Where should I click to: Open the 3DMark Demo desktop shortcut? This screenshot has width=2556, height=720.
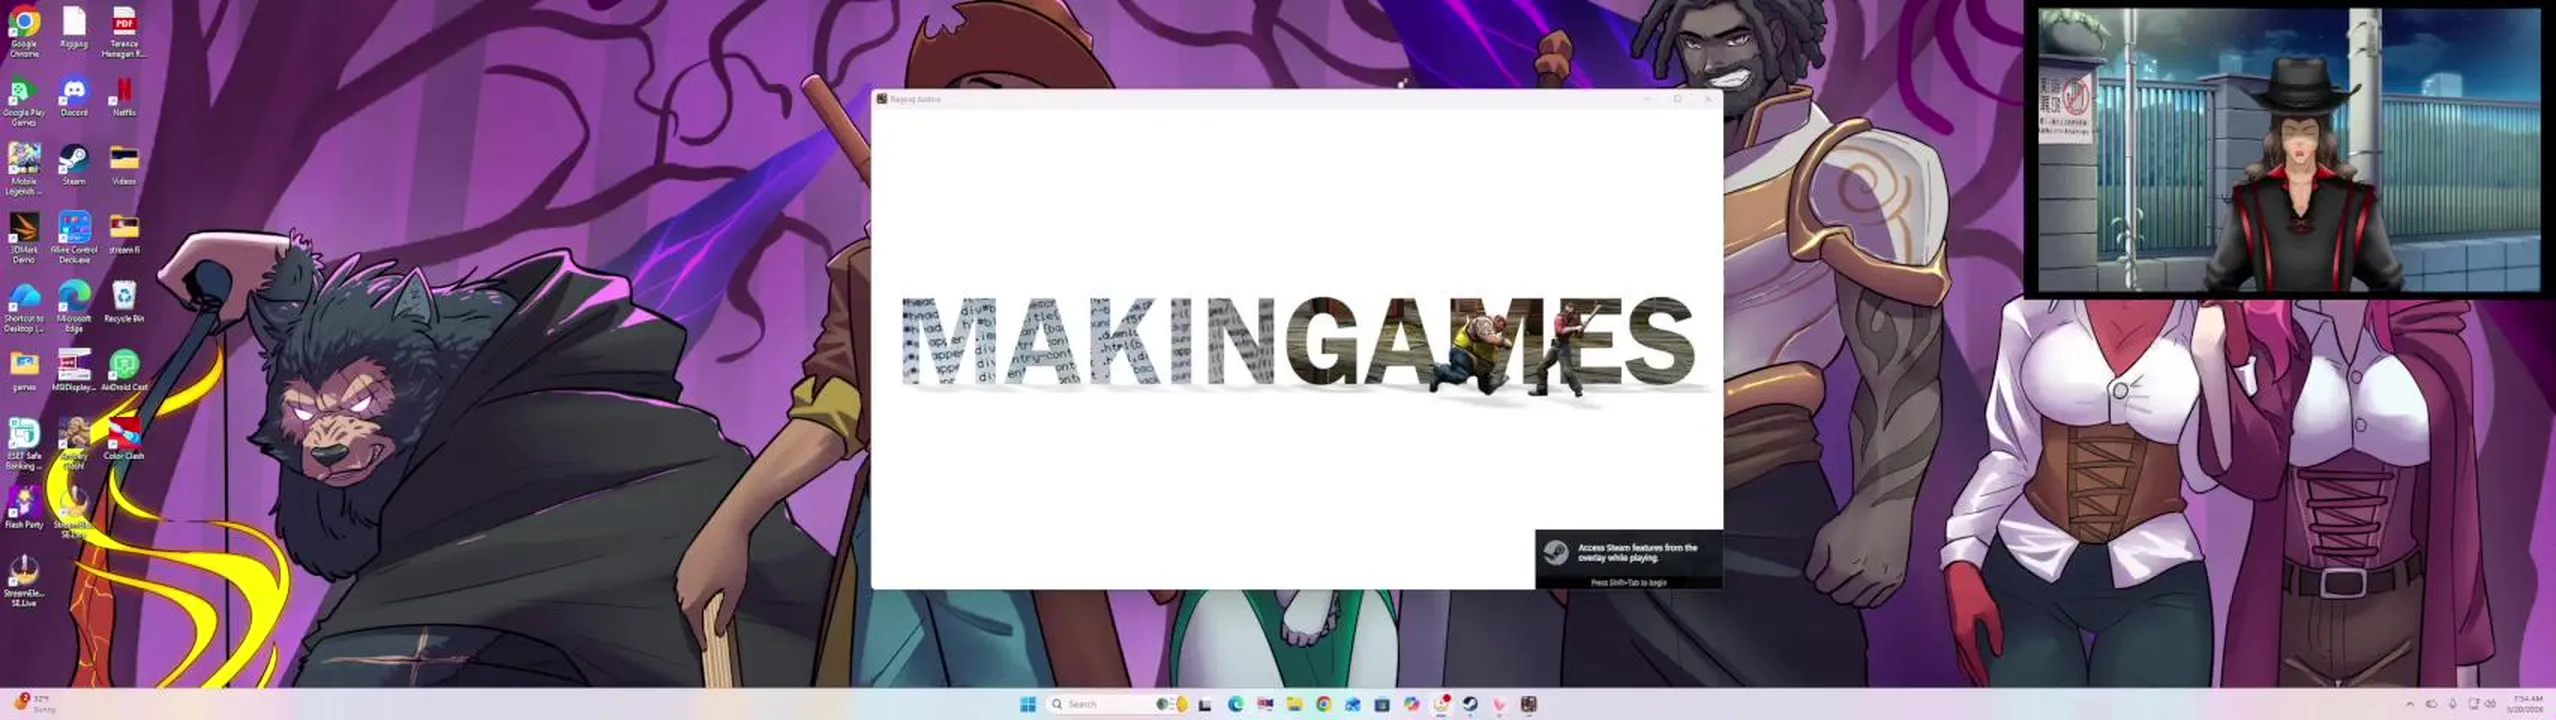coord(24,237)
